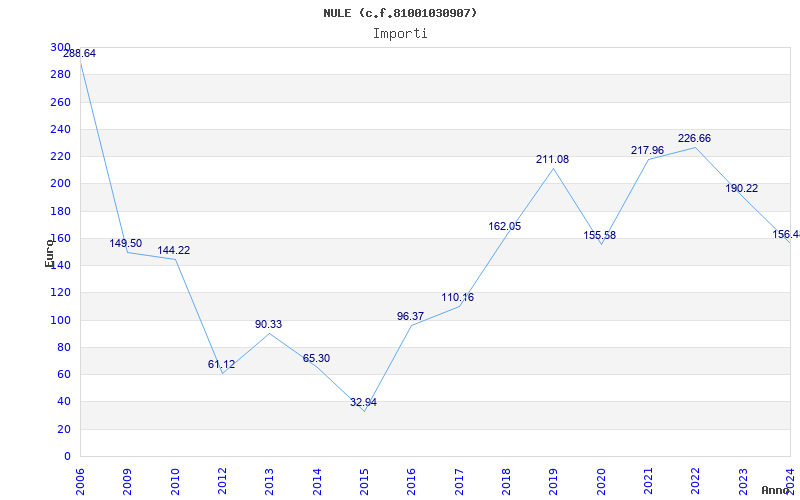Screen dimensions: 800x500
Task: Click the 2020 x-axis year label
Action: 601,482
